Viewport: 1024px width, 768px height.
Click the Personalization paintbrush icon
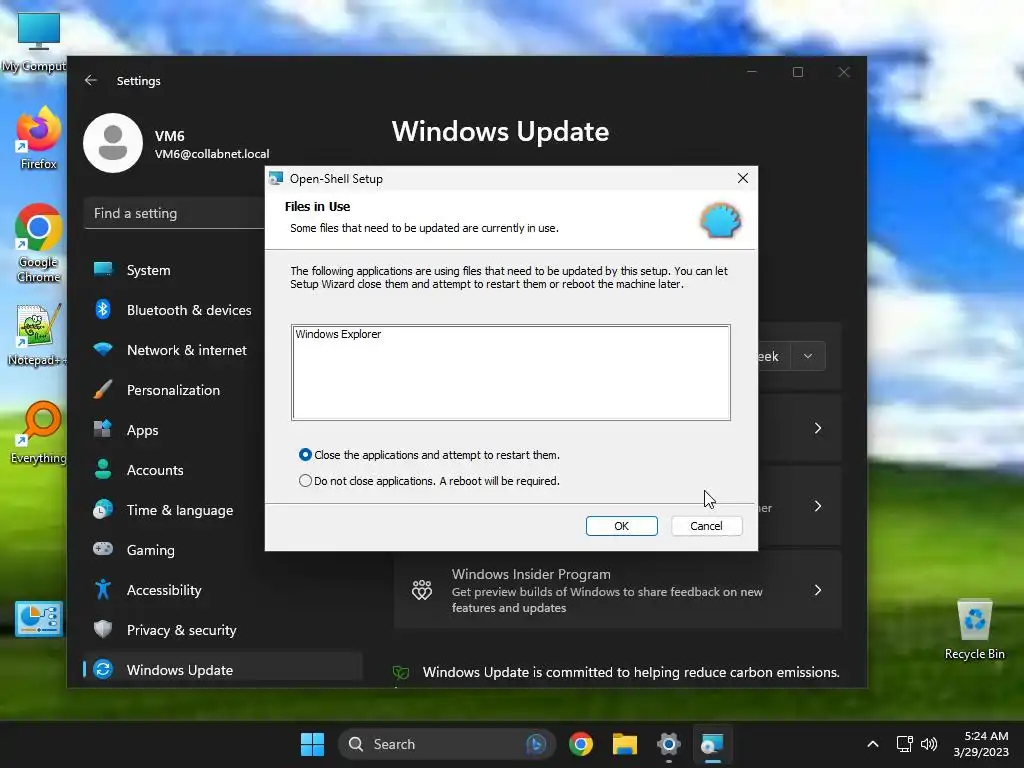pyautogui.click(x=103, y=389)
